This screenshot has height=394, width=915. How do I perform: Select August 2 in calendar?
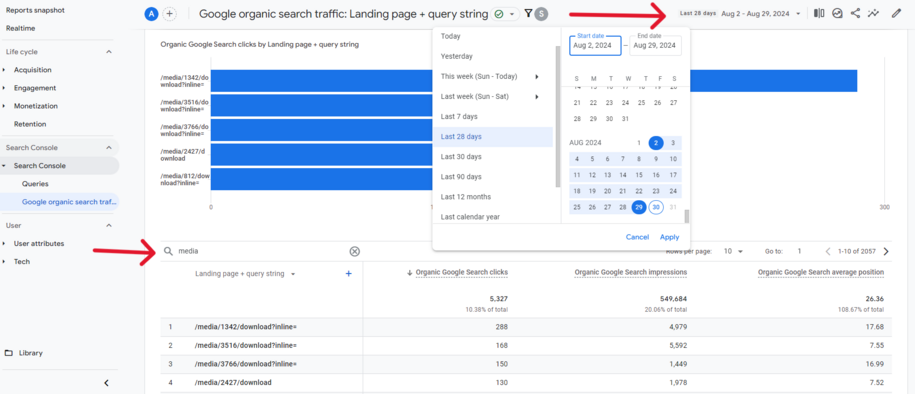point(656,143)
